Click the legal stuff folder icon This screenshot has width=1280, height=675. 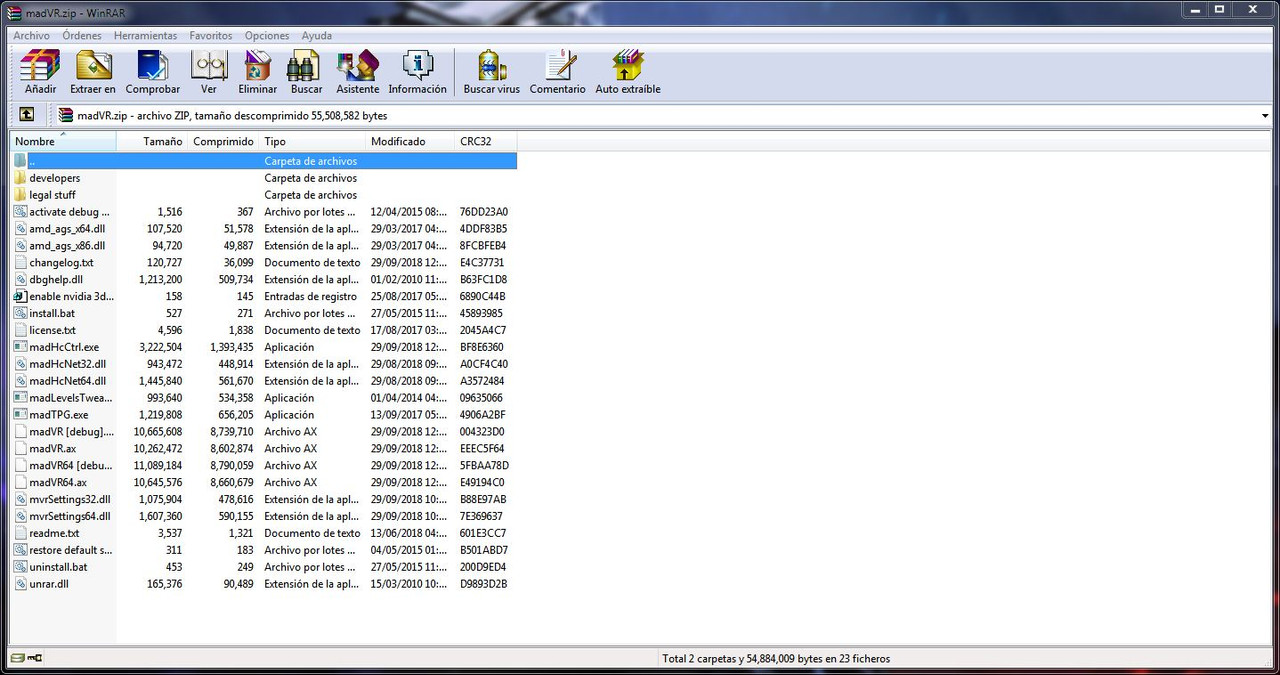[x=20, y=195]
